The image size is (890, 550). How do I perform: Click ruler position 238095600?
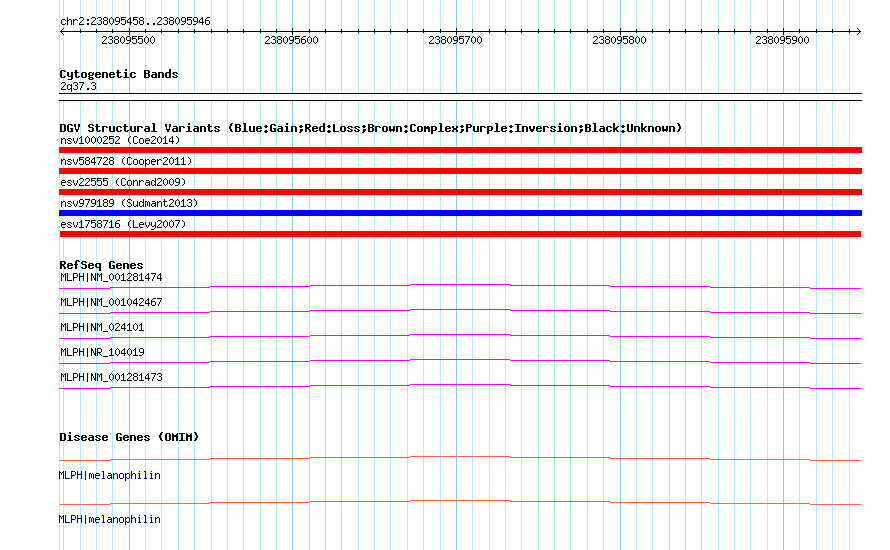(291, 40)
